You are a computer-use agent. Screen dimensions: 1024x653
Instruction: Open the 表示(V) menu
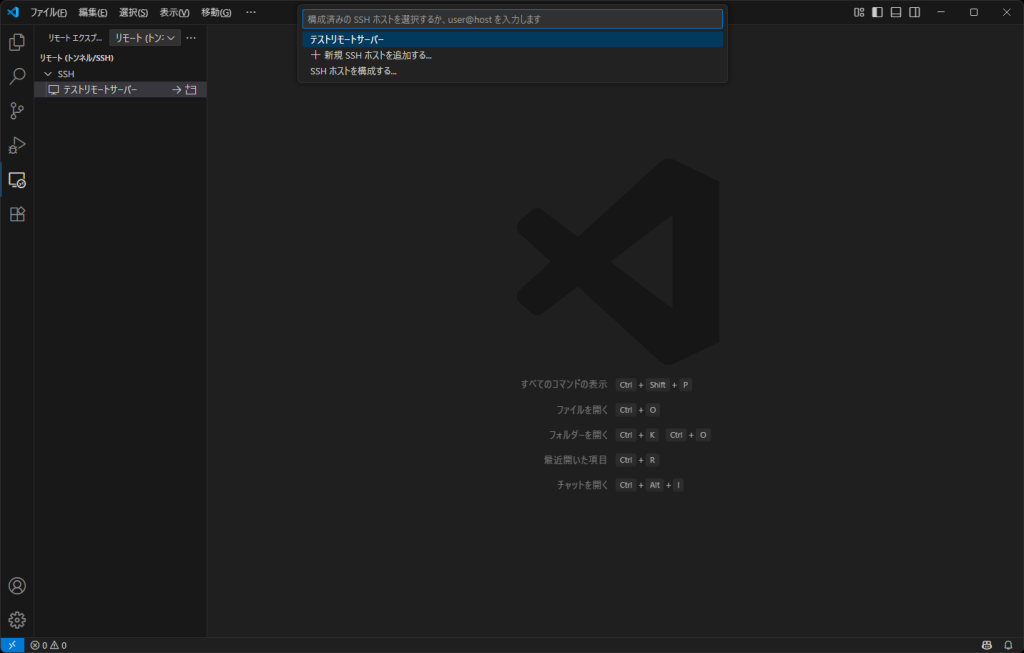click(x=174, y=12)
